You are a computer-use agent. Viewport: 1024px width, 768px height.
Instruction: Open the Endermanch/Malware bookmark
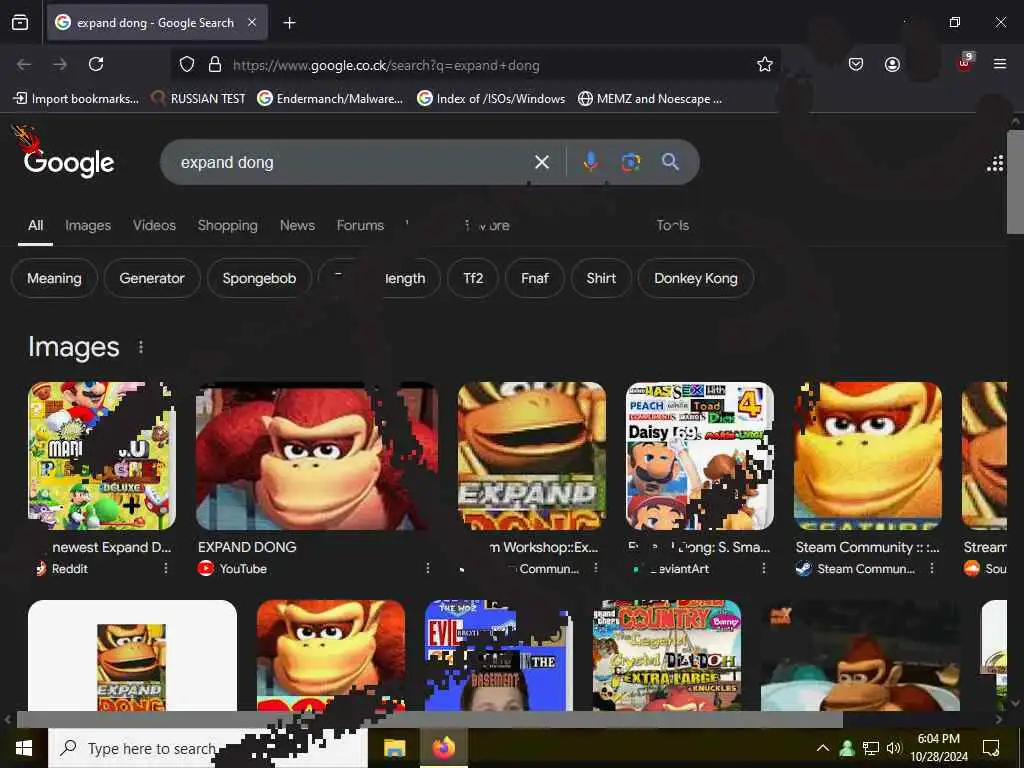coord(330,99)
